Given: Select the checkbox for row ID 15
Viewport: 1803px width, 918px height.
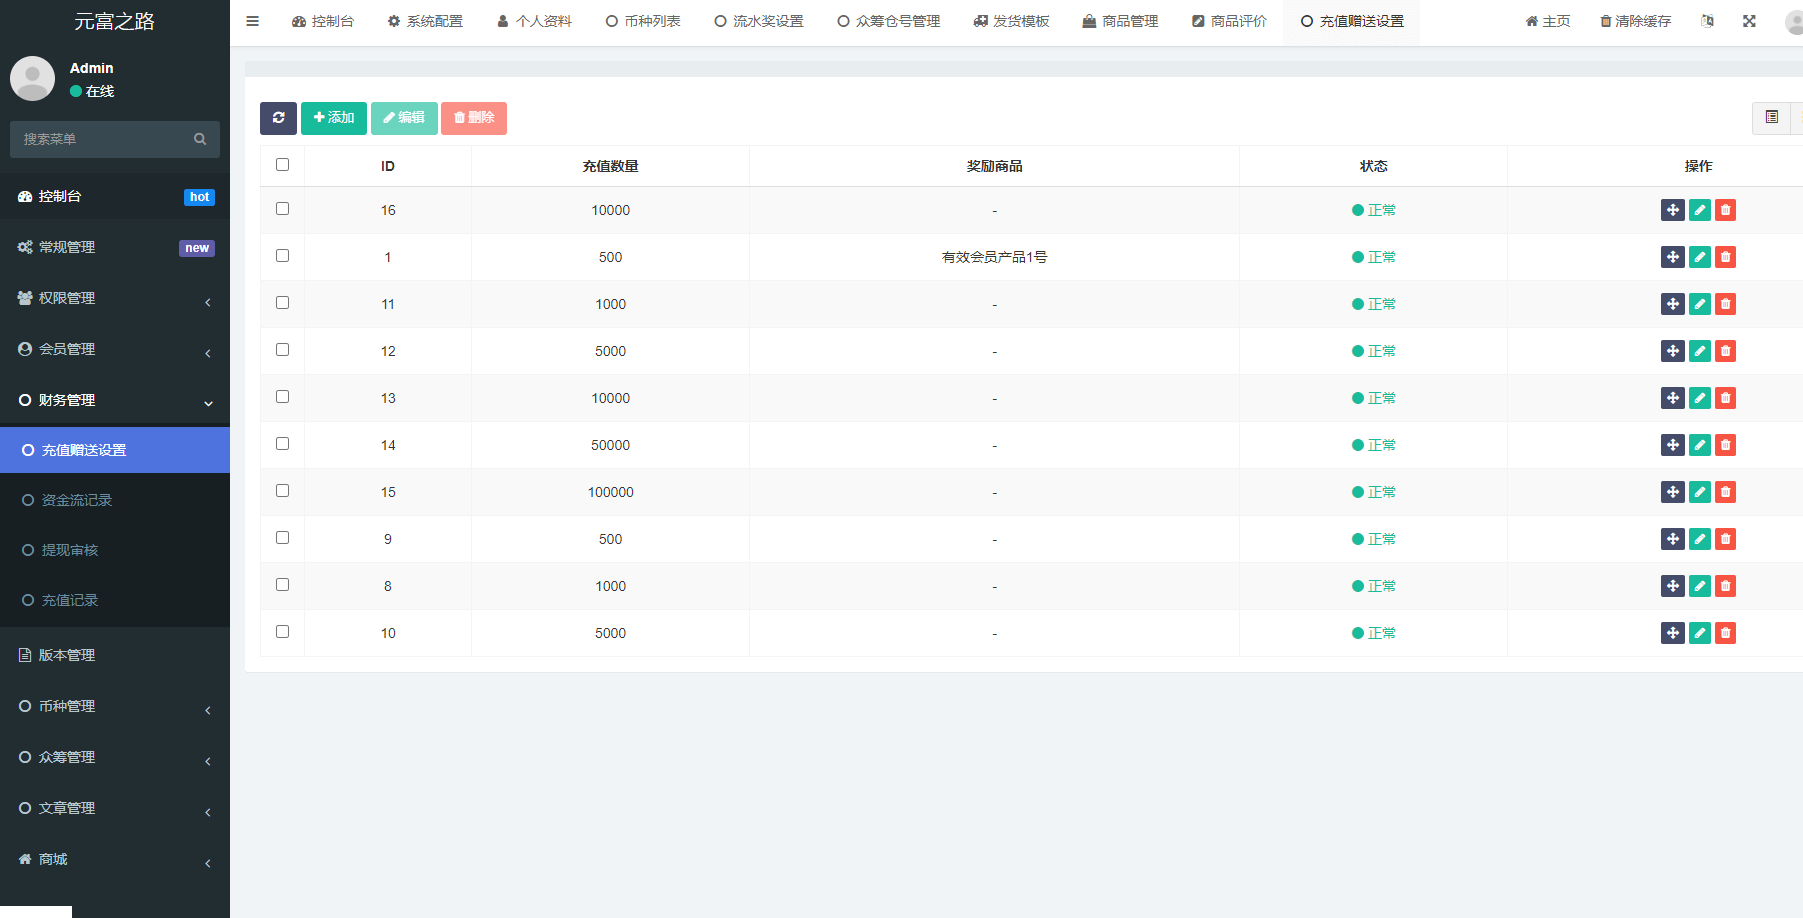Looking at the screenshot, I should point(283,491).
